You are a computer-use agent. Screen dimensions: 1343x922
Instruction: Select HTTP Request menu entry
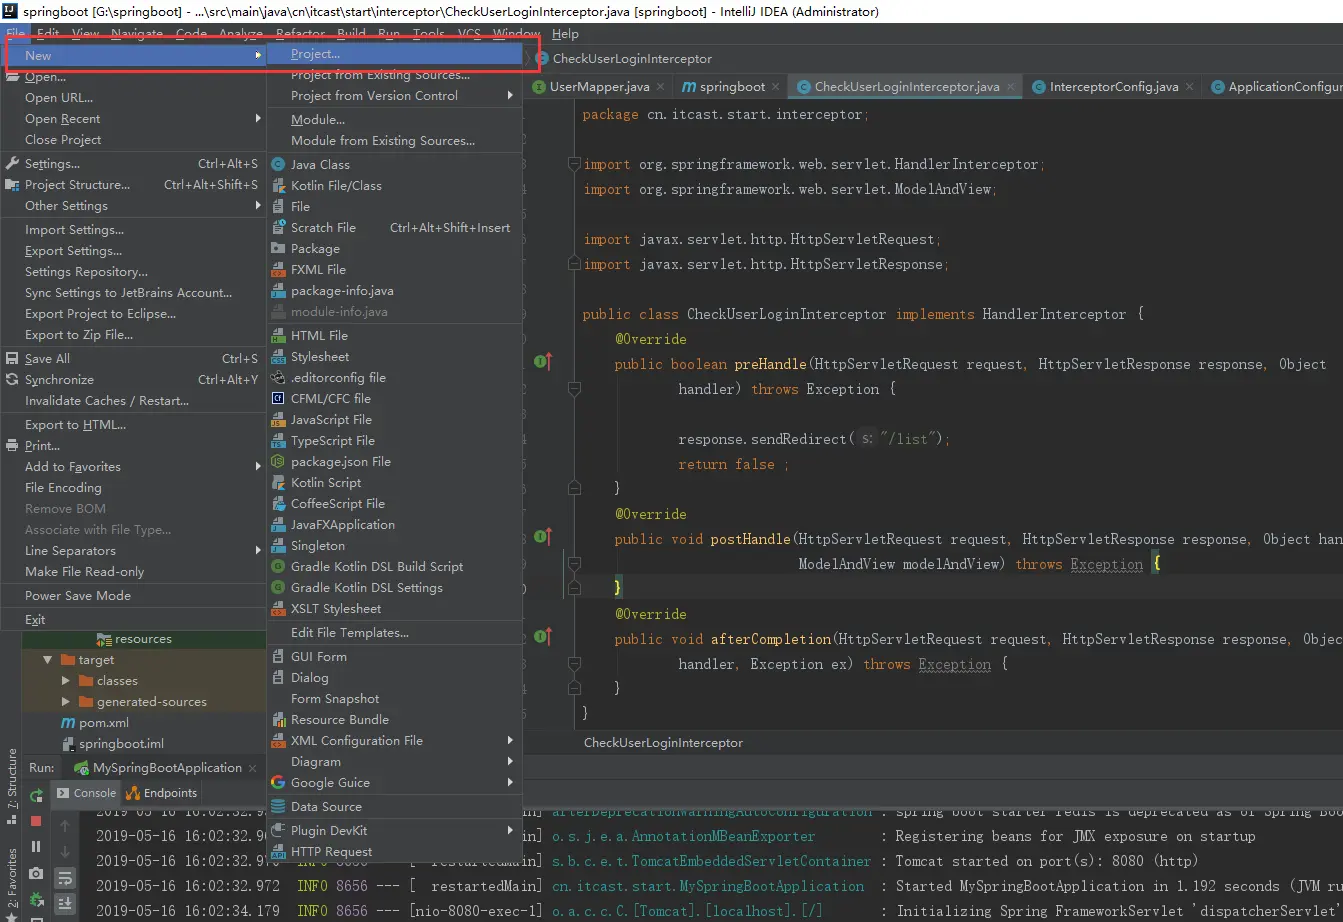click(x=395, y=852)
